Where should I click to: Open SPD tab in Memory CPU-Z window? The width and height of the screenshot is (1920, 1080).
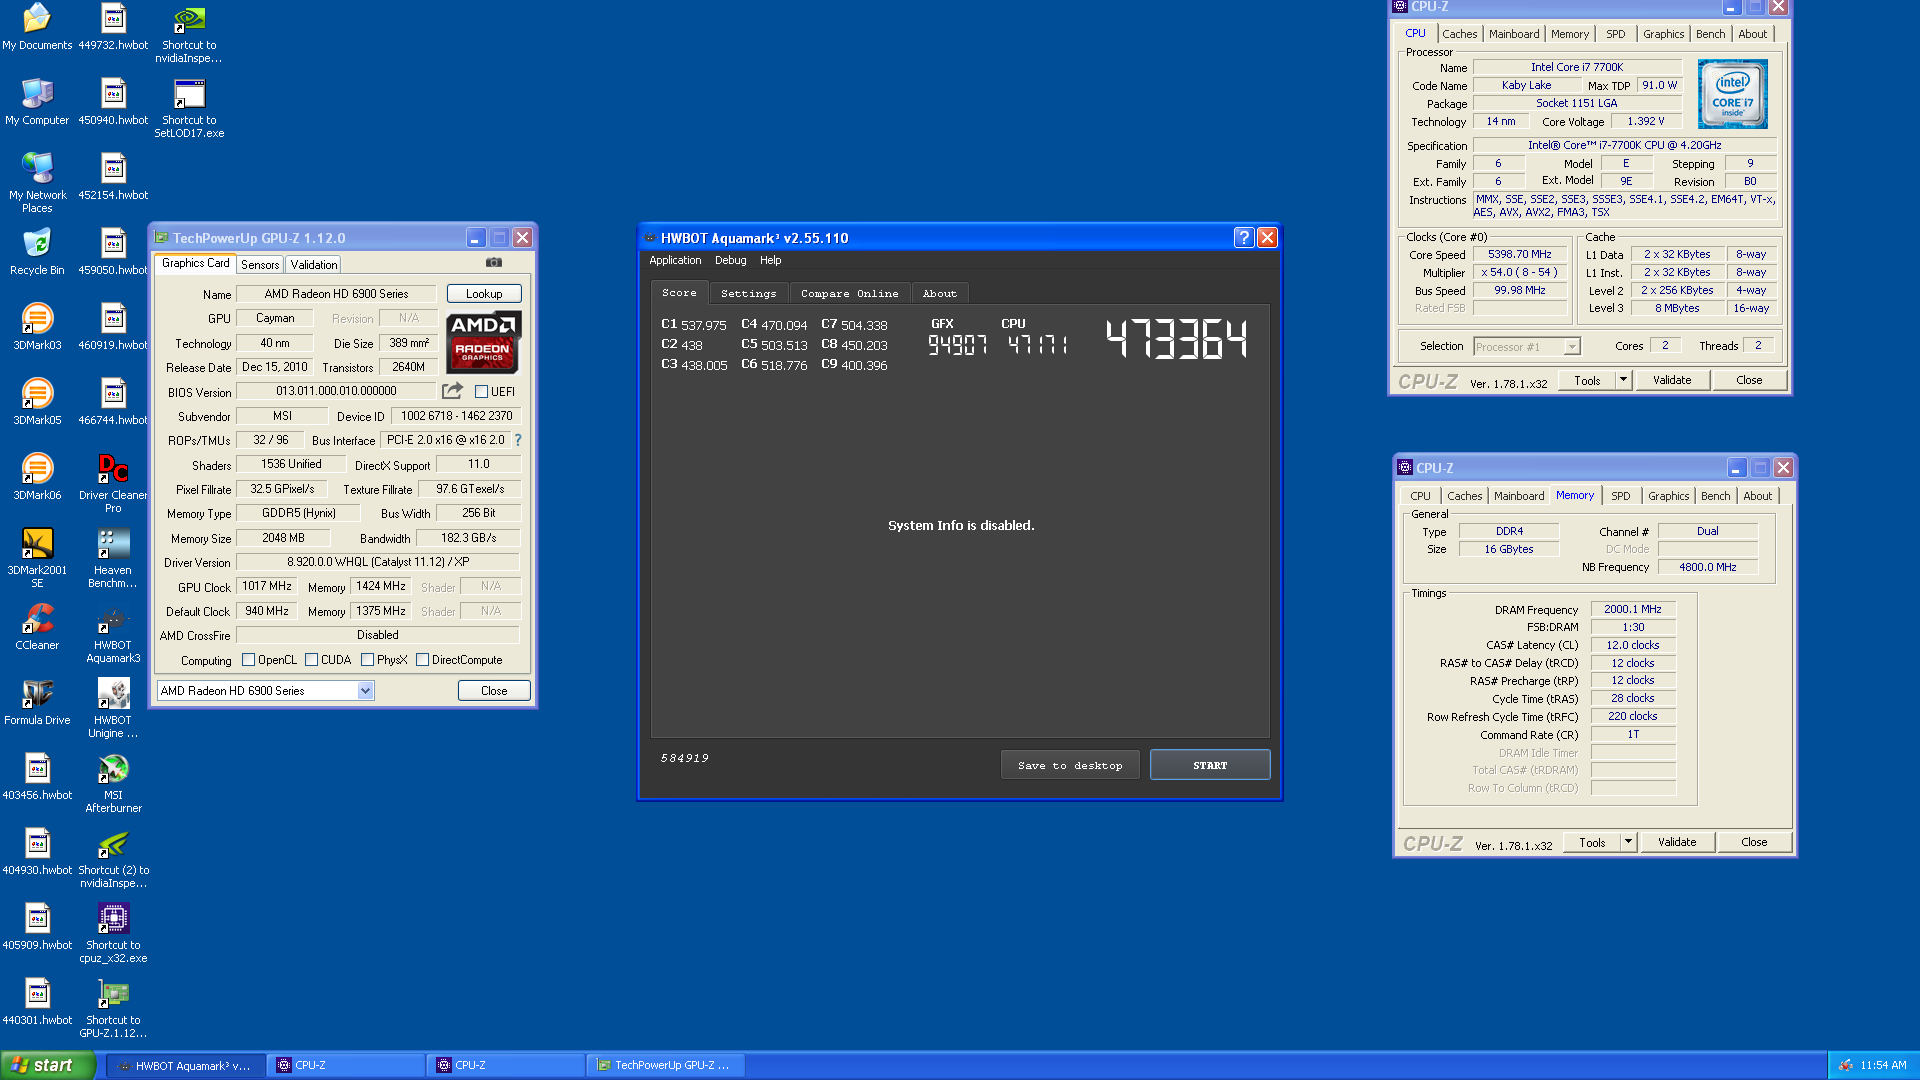pos(1620,496)
